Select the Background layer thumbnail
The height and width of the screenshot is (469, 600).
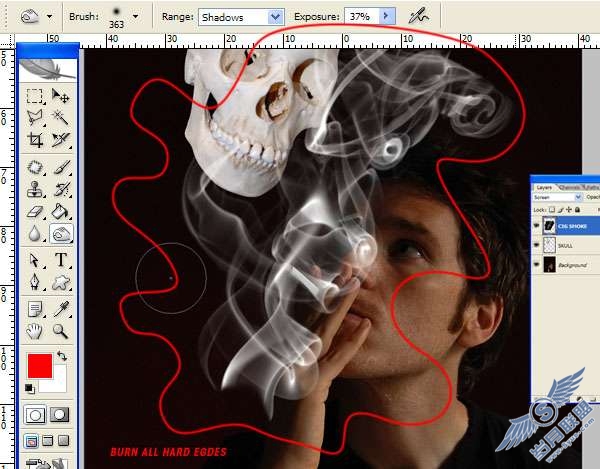click(x=549, y=264)
